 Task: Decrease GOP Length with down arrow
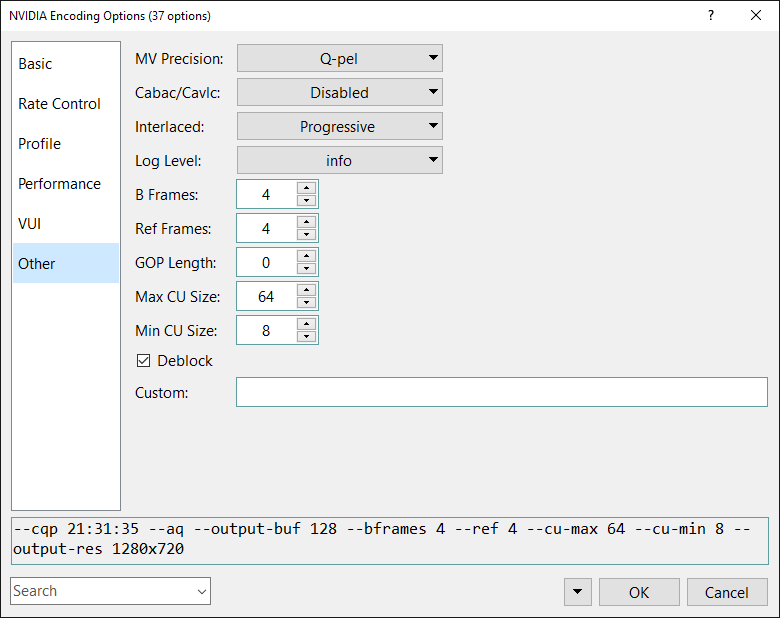pyautogui.click(x=306, y=269)
